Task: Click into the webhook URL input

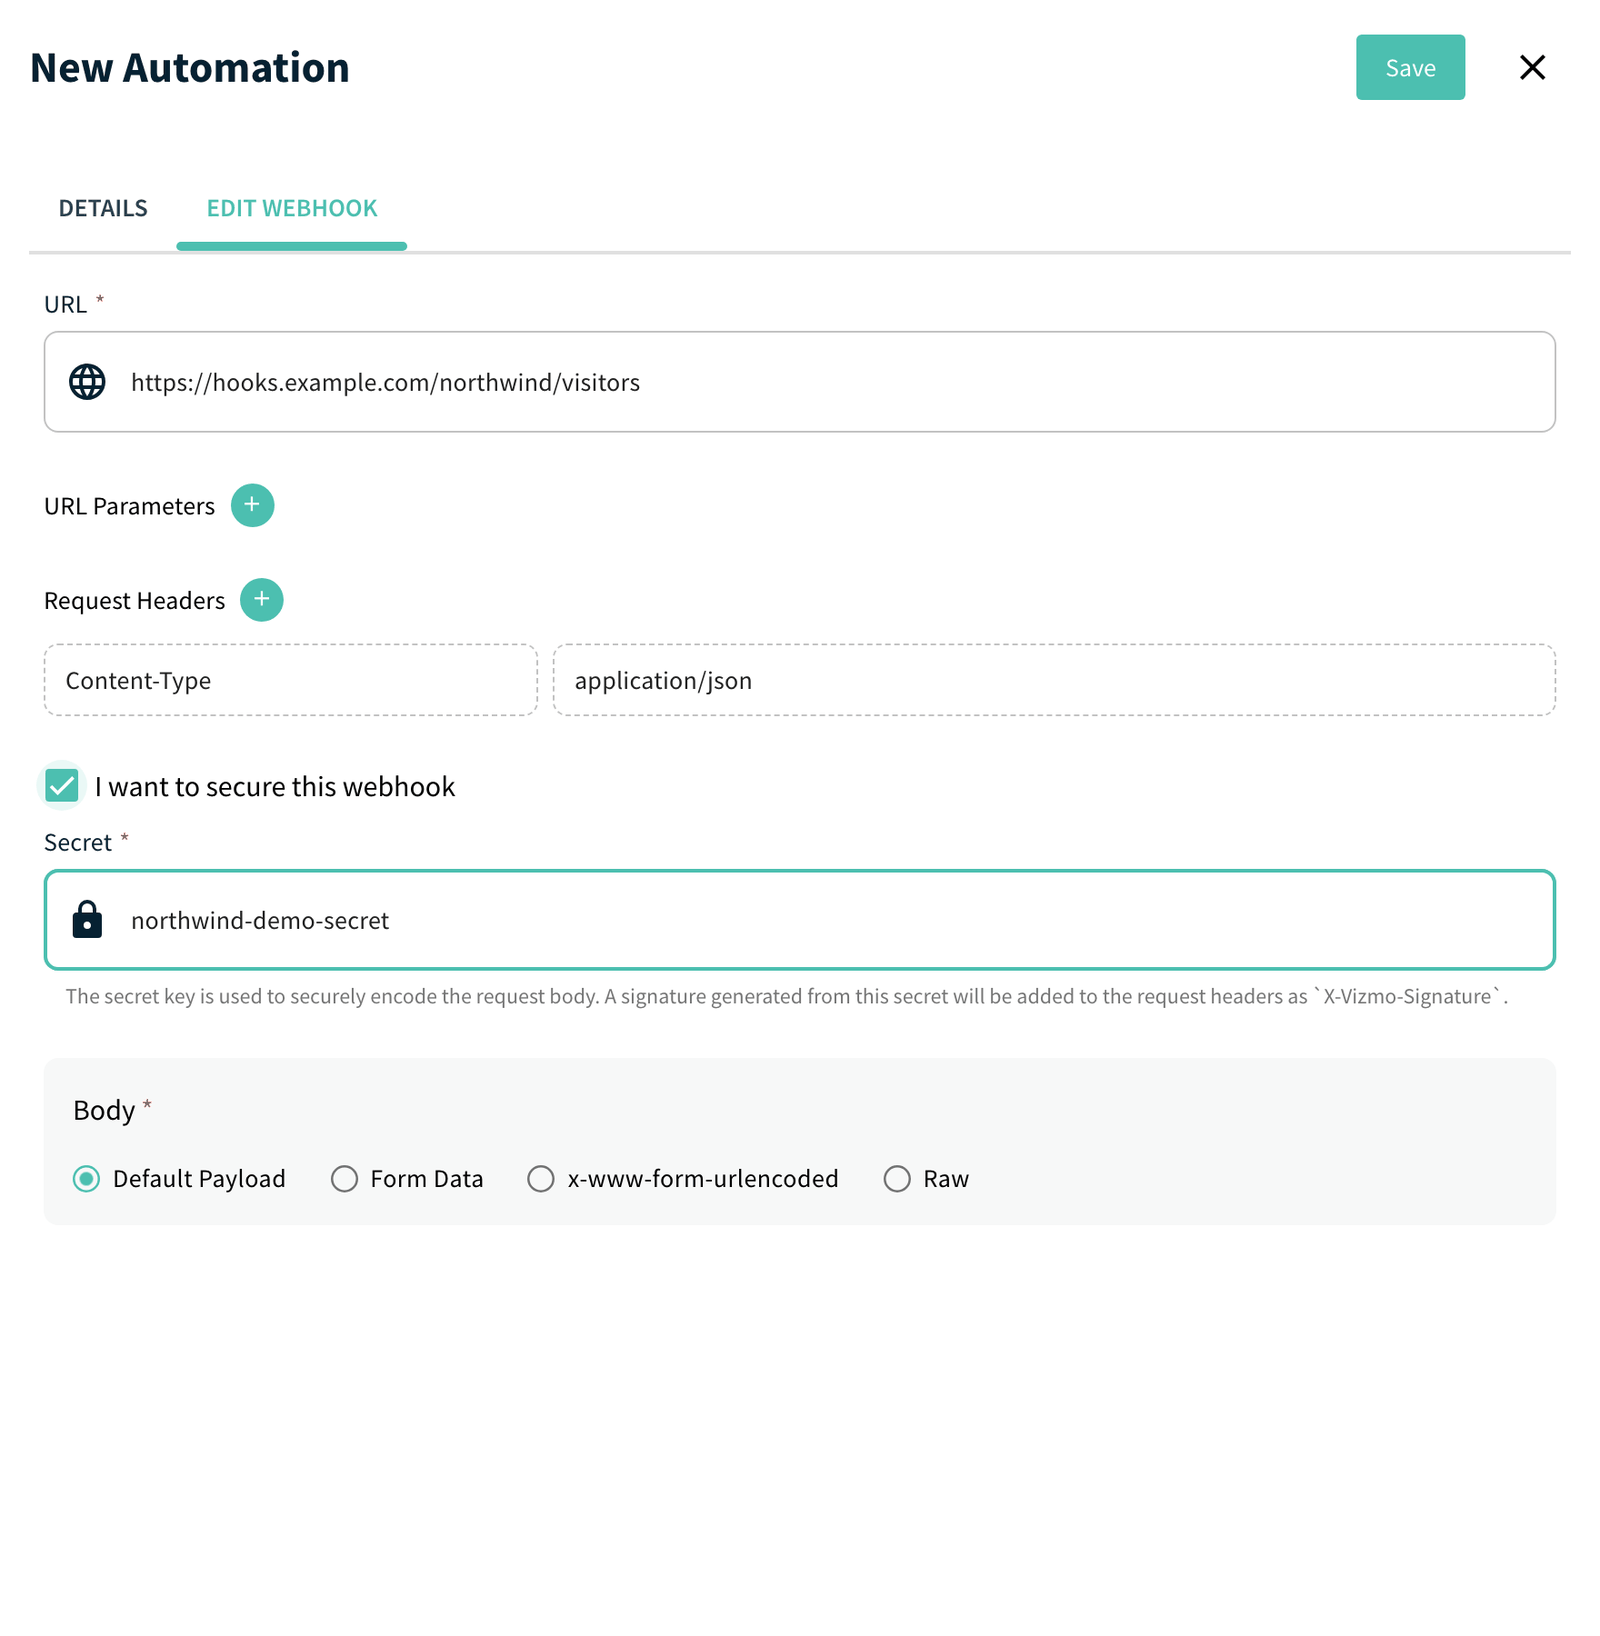Action: click(x=800, y=382)
